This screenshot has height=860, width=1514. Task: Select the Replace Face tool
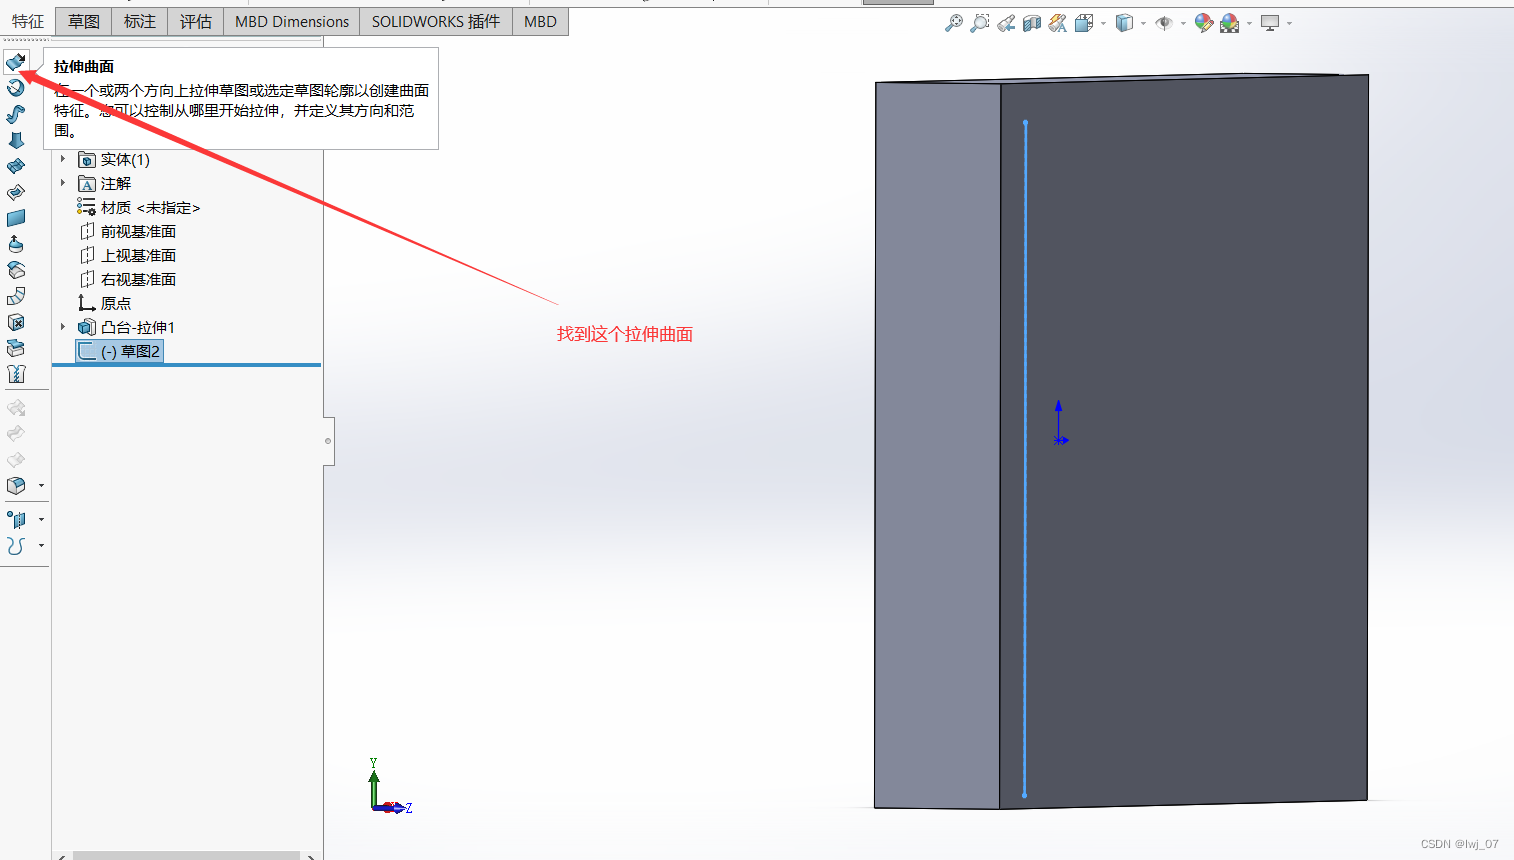(x=16, y=348)
